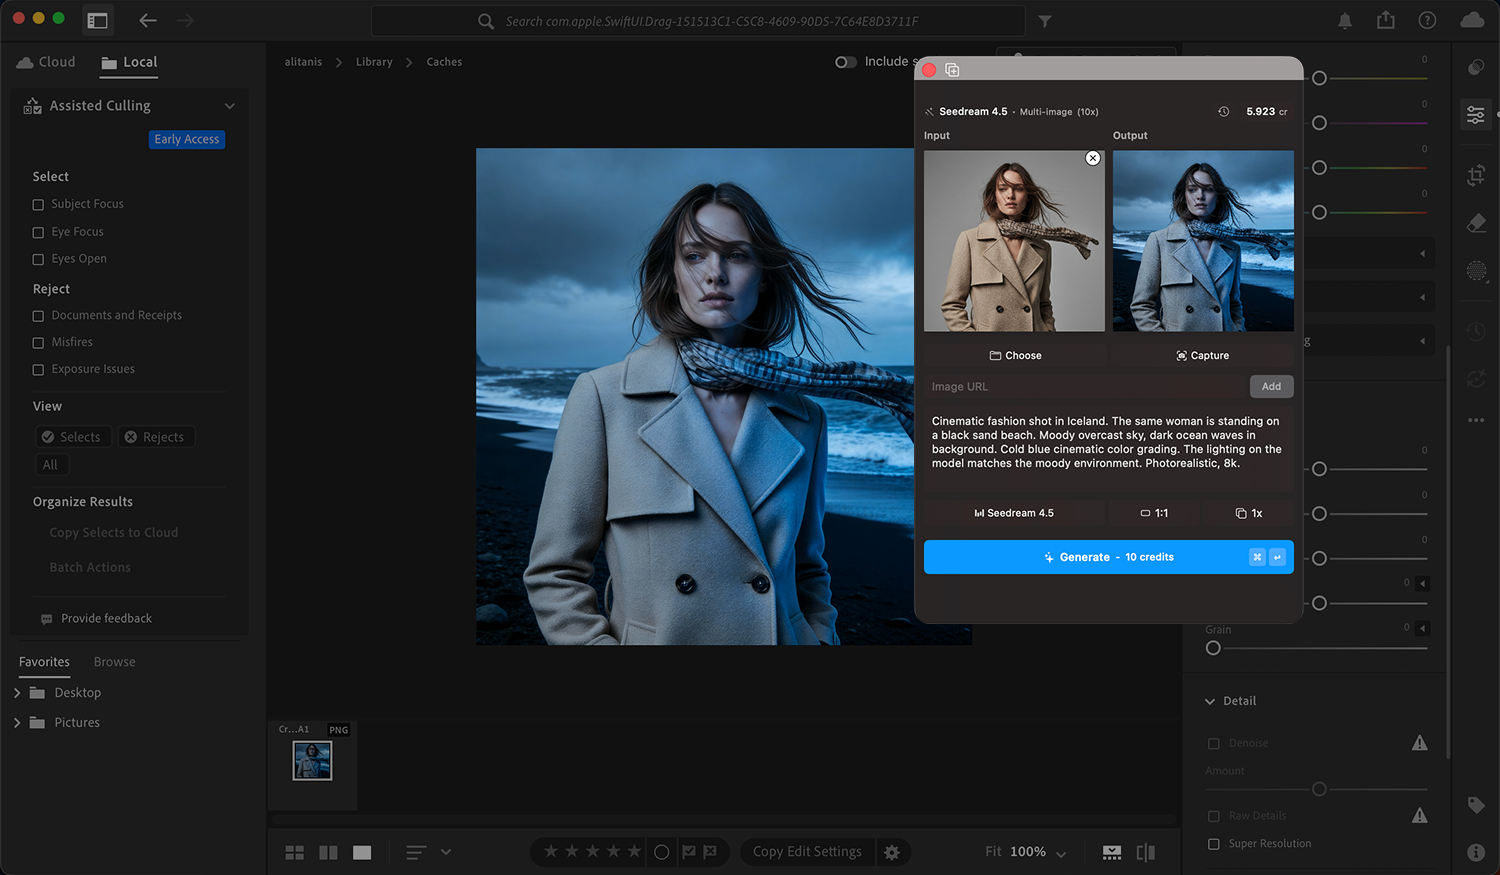Click the Copy Edit Settings button
1500x875 pixels.
coord(806,851)
